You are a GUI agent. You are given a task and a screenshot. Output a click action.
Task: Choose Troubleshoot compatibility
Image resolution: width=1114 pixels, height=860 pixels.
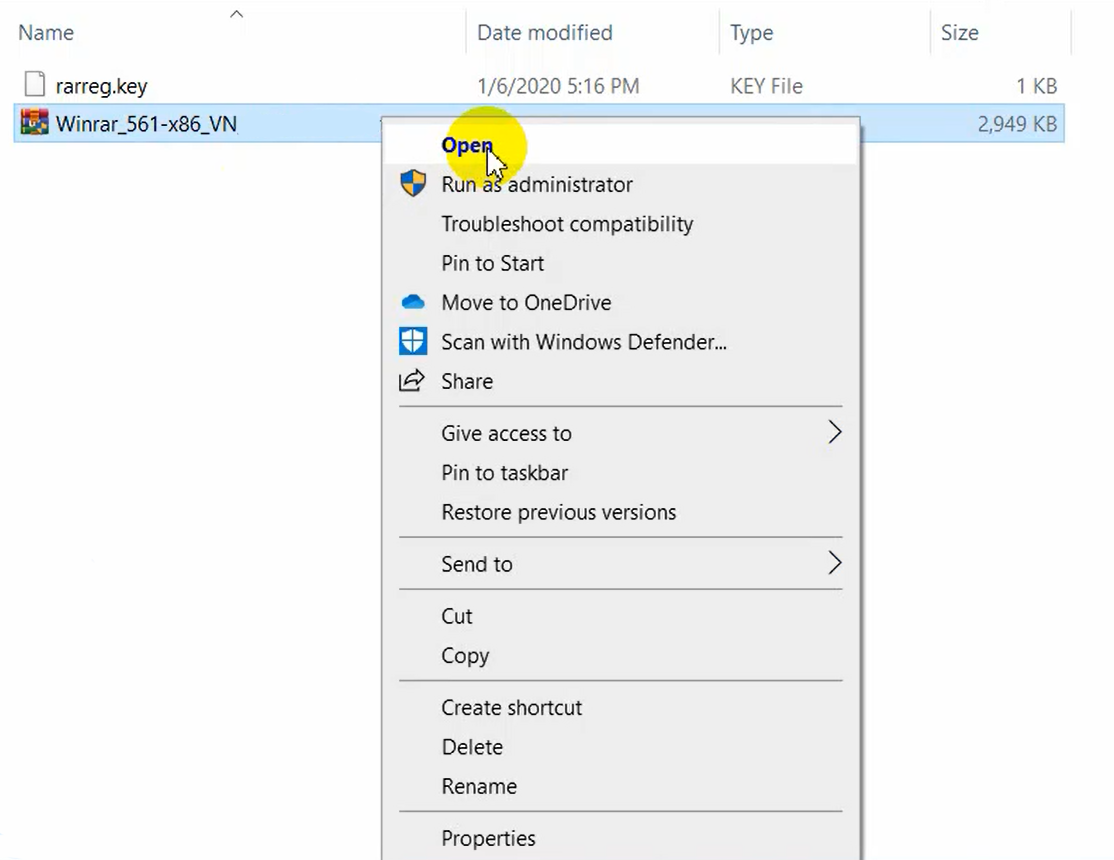tap(567, 224)
